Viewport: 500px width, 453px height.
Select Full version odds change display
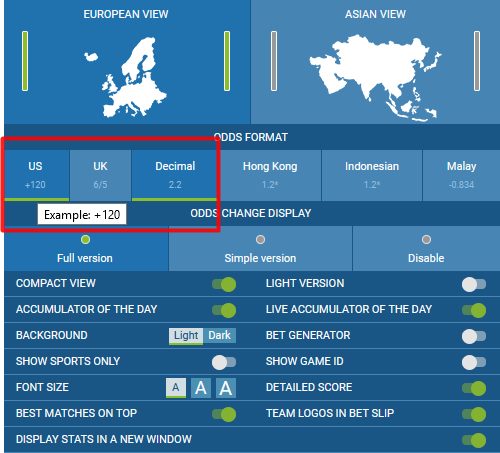pyautogui.click(x=86, y=249)
